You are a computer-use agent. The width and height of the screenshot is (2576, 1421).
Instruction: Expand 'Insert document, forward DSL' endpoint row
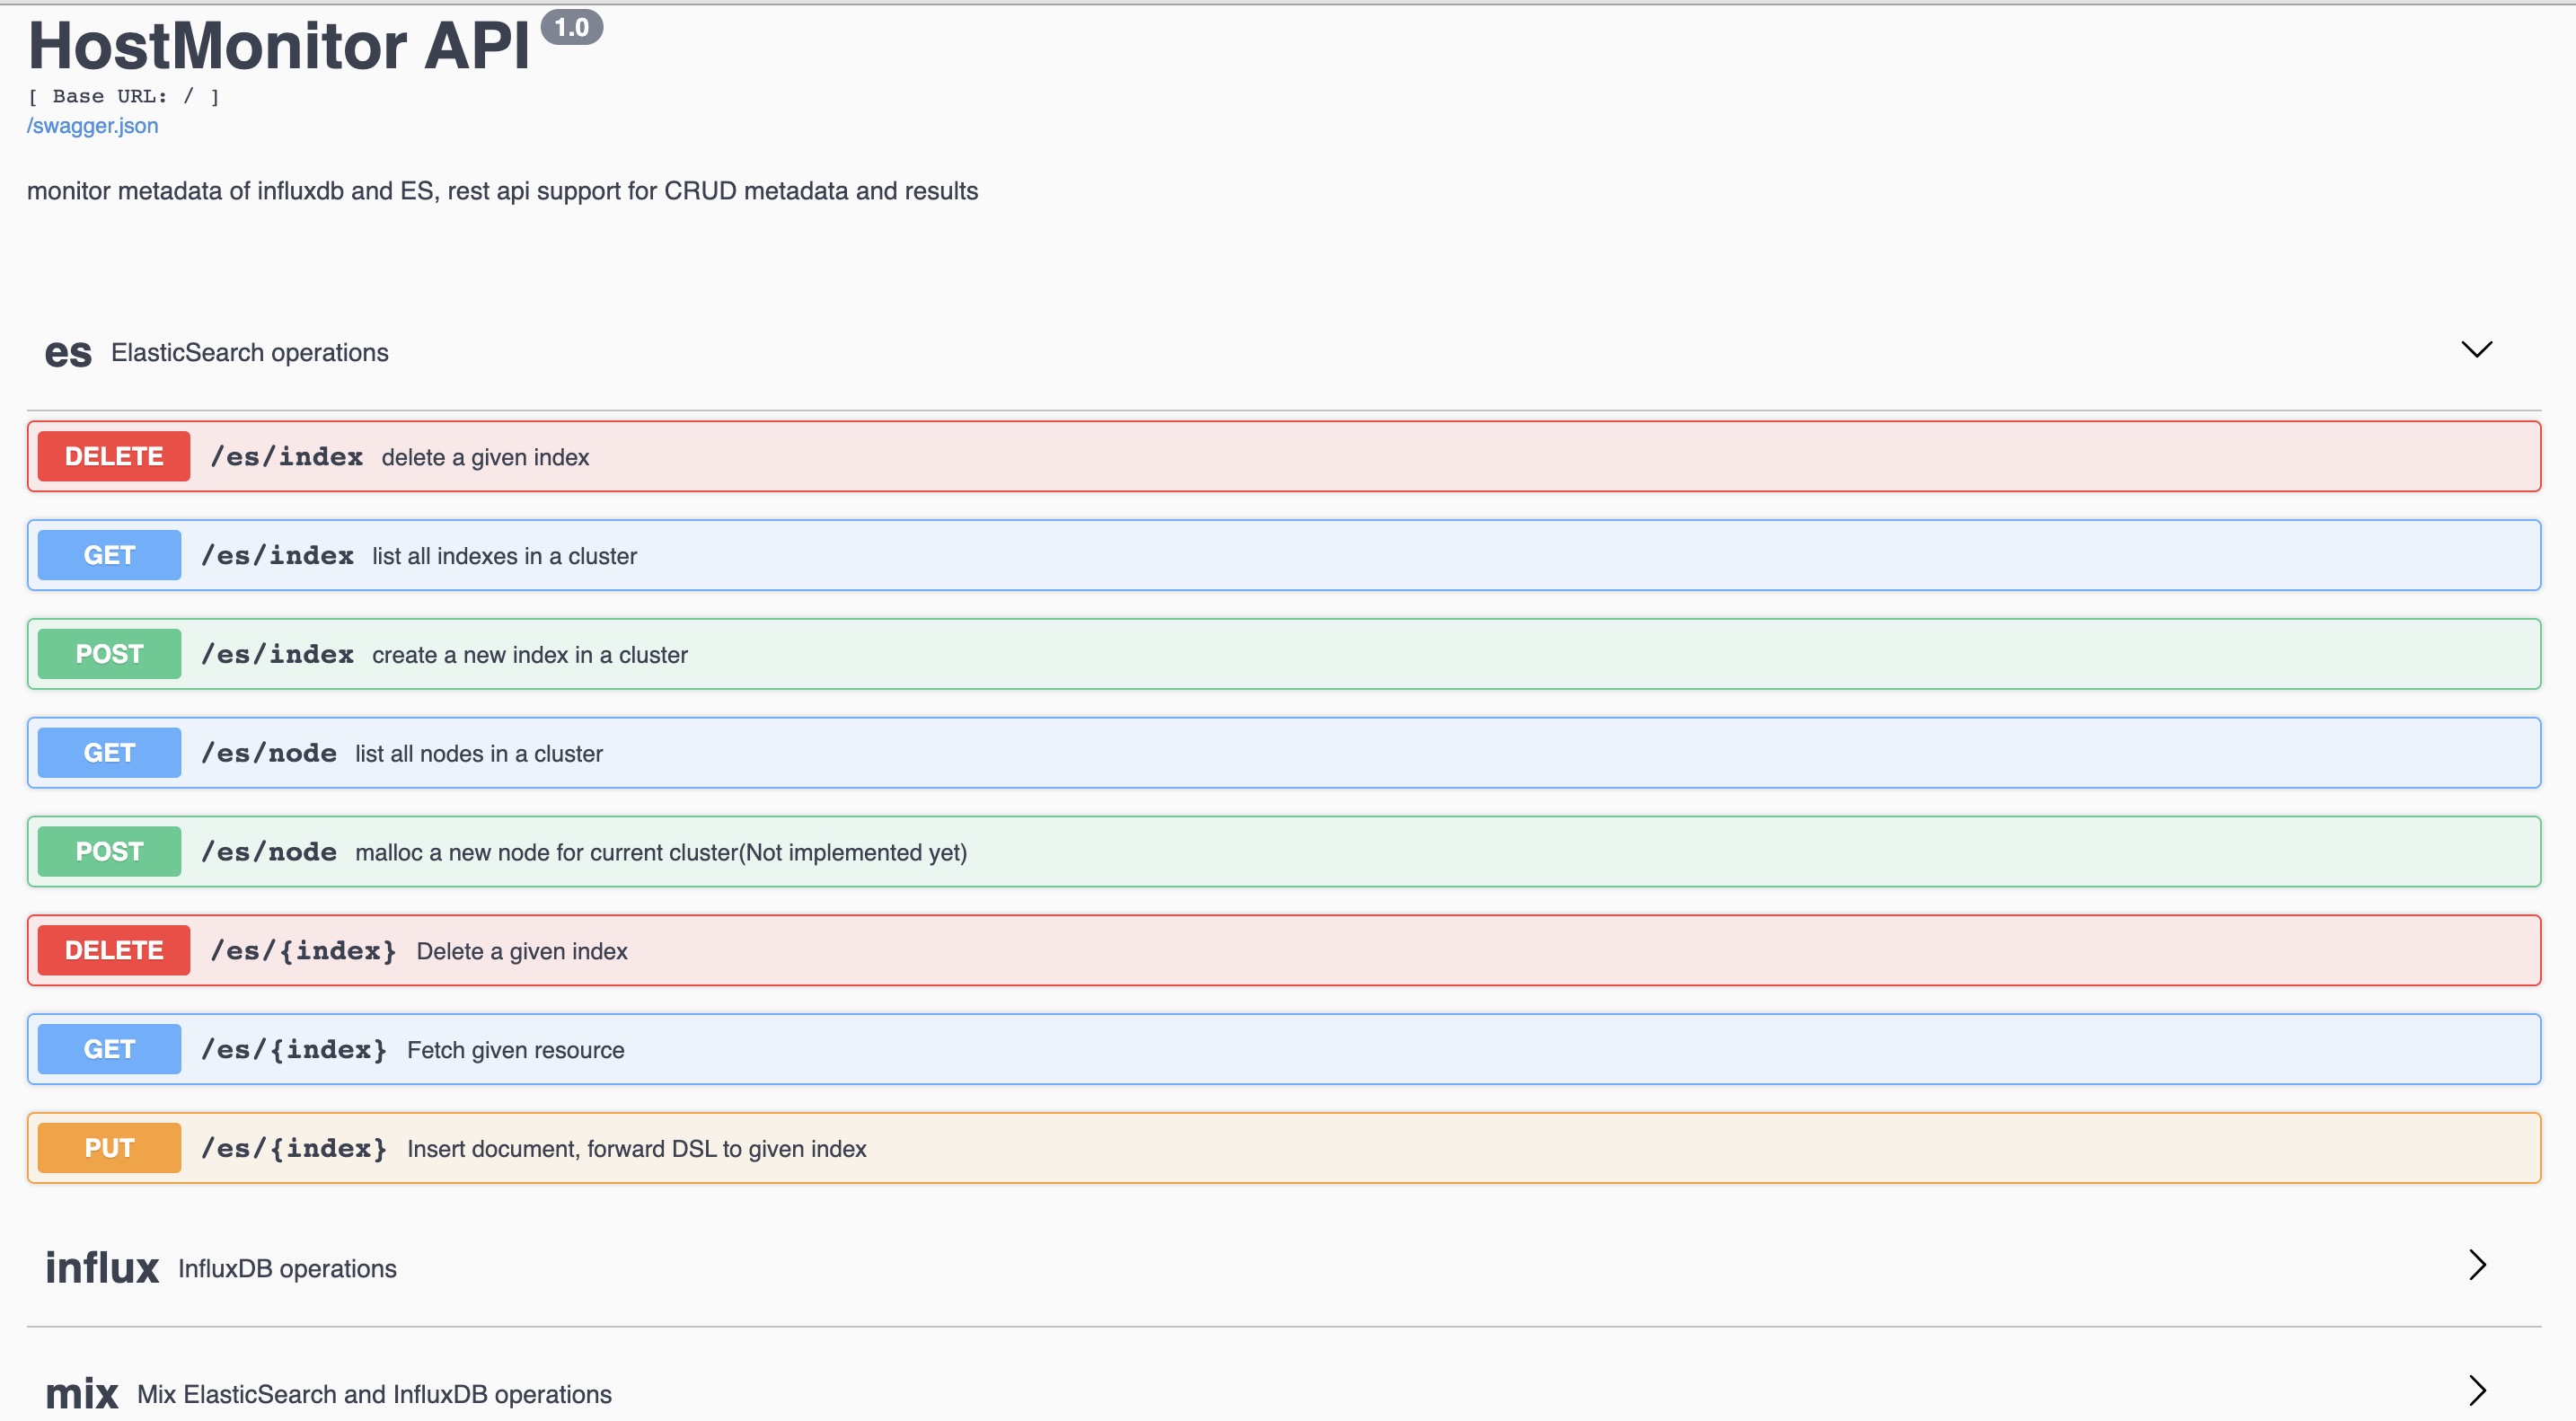[636, 1149]
